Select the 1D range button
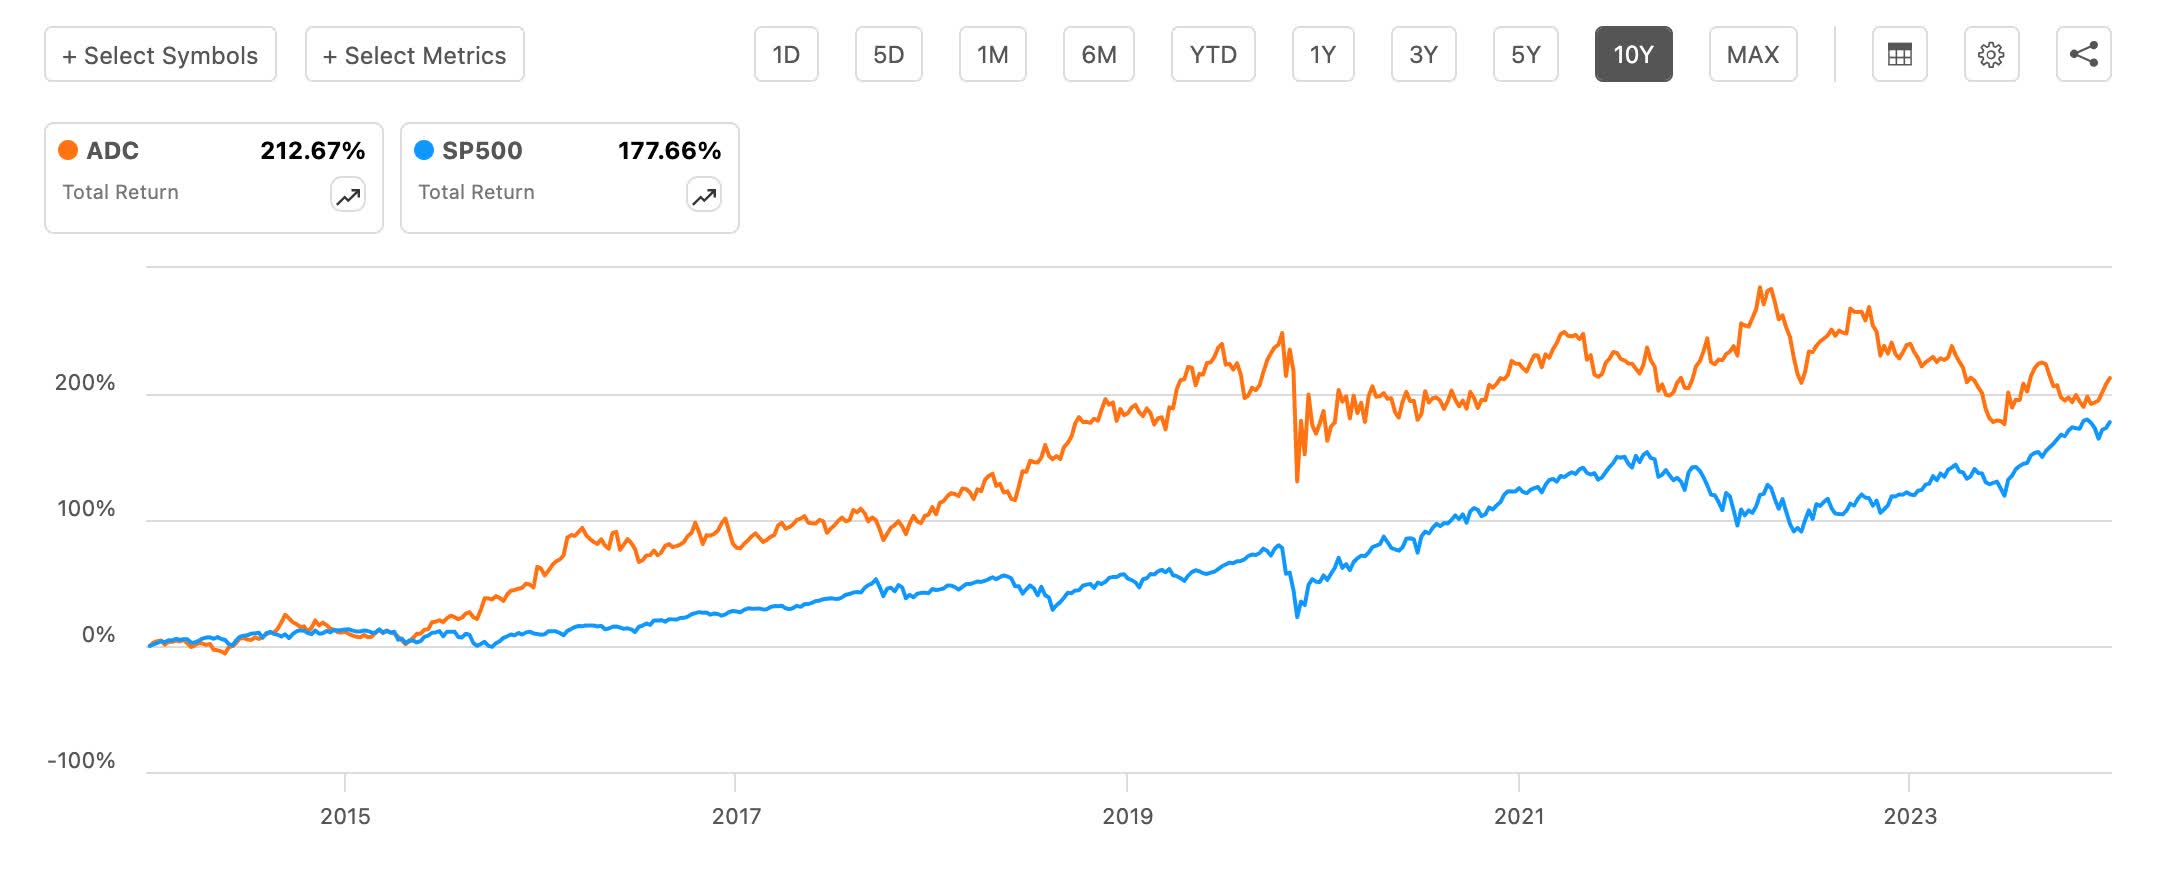The height and width of the screenshot is (876, 2157). 787,55
